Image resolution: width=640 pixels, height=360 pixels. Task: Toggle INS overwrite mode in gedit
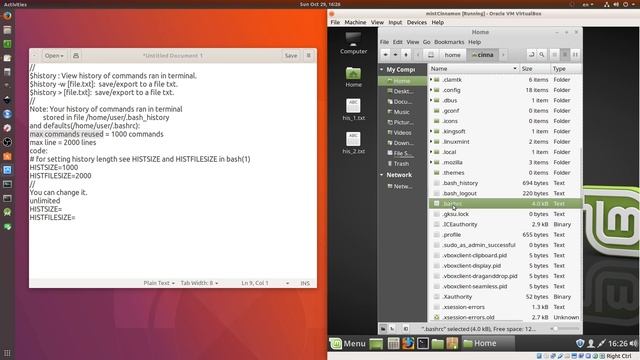[x=305, y=283]
